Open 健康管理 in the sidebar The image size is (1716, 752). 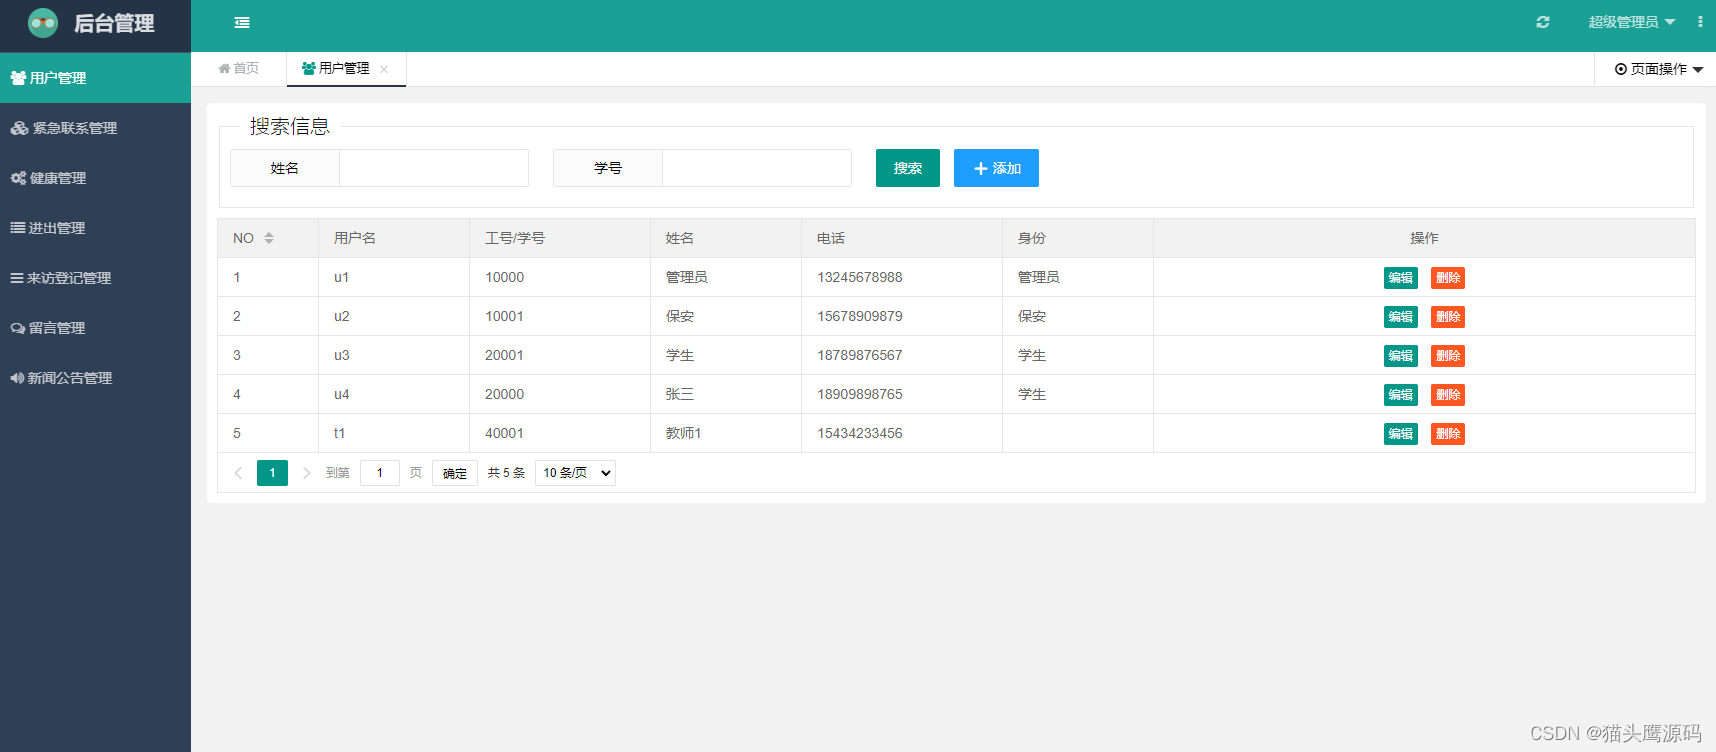(95, 178)
